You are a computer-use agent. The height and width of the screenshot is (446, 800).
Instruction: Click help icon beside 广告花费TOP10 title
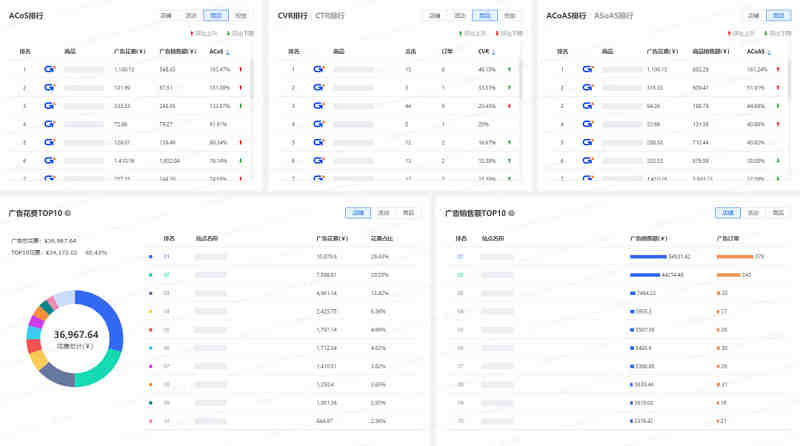67,214
